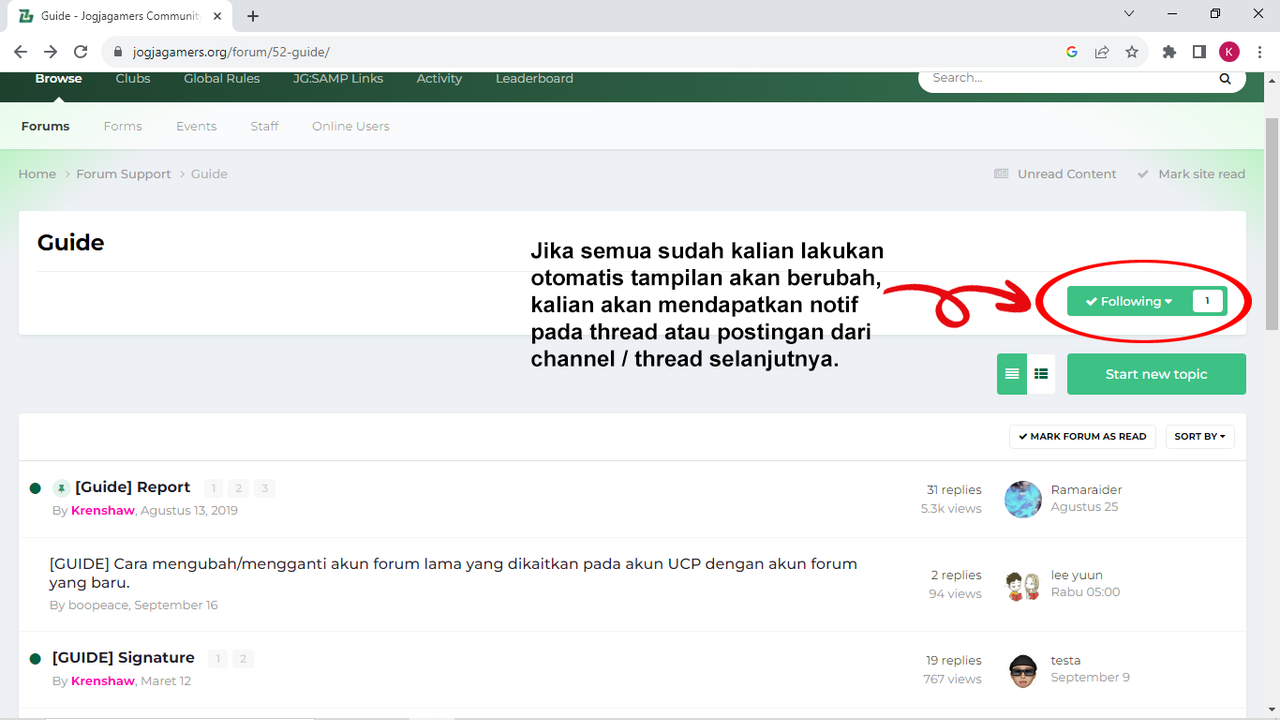
Task: Select the Forums sub-tab
Action: click(x=45, y=126)
